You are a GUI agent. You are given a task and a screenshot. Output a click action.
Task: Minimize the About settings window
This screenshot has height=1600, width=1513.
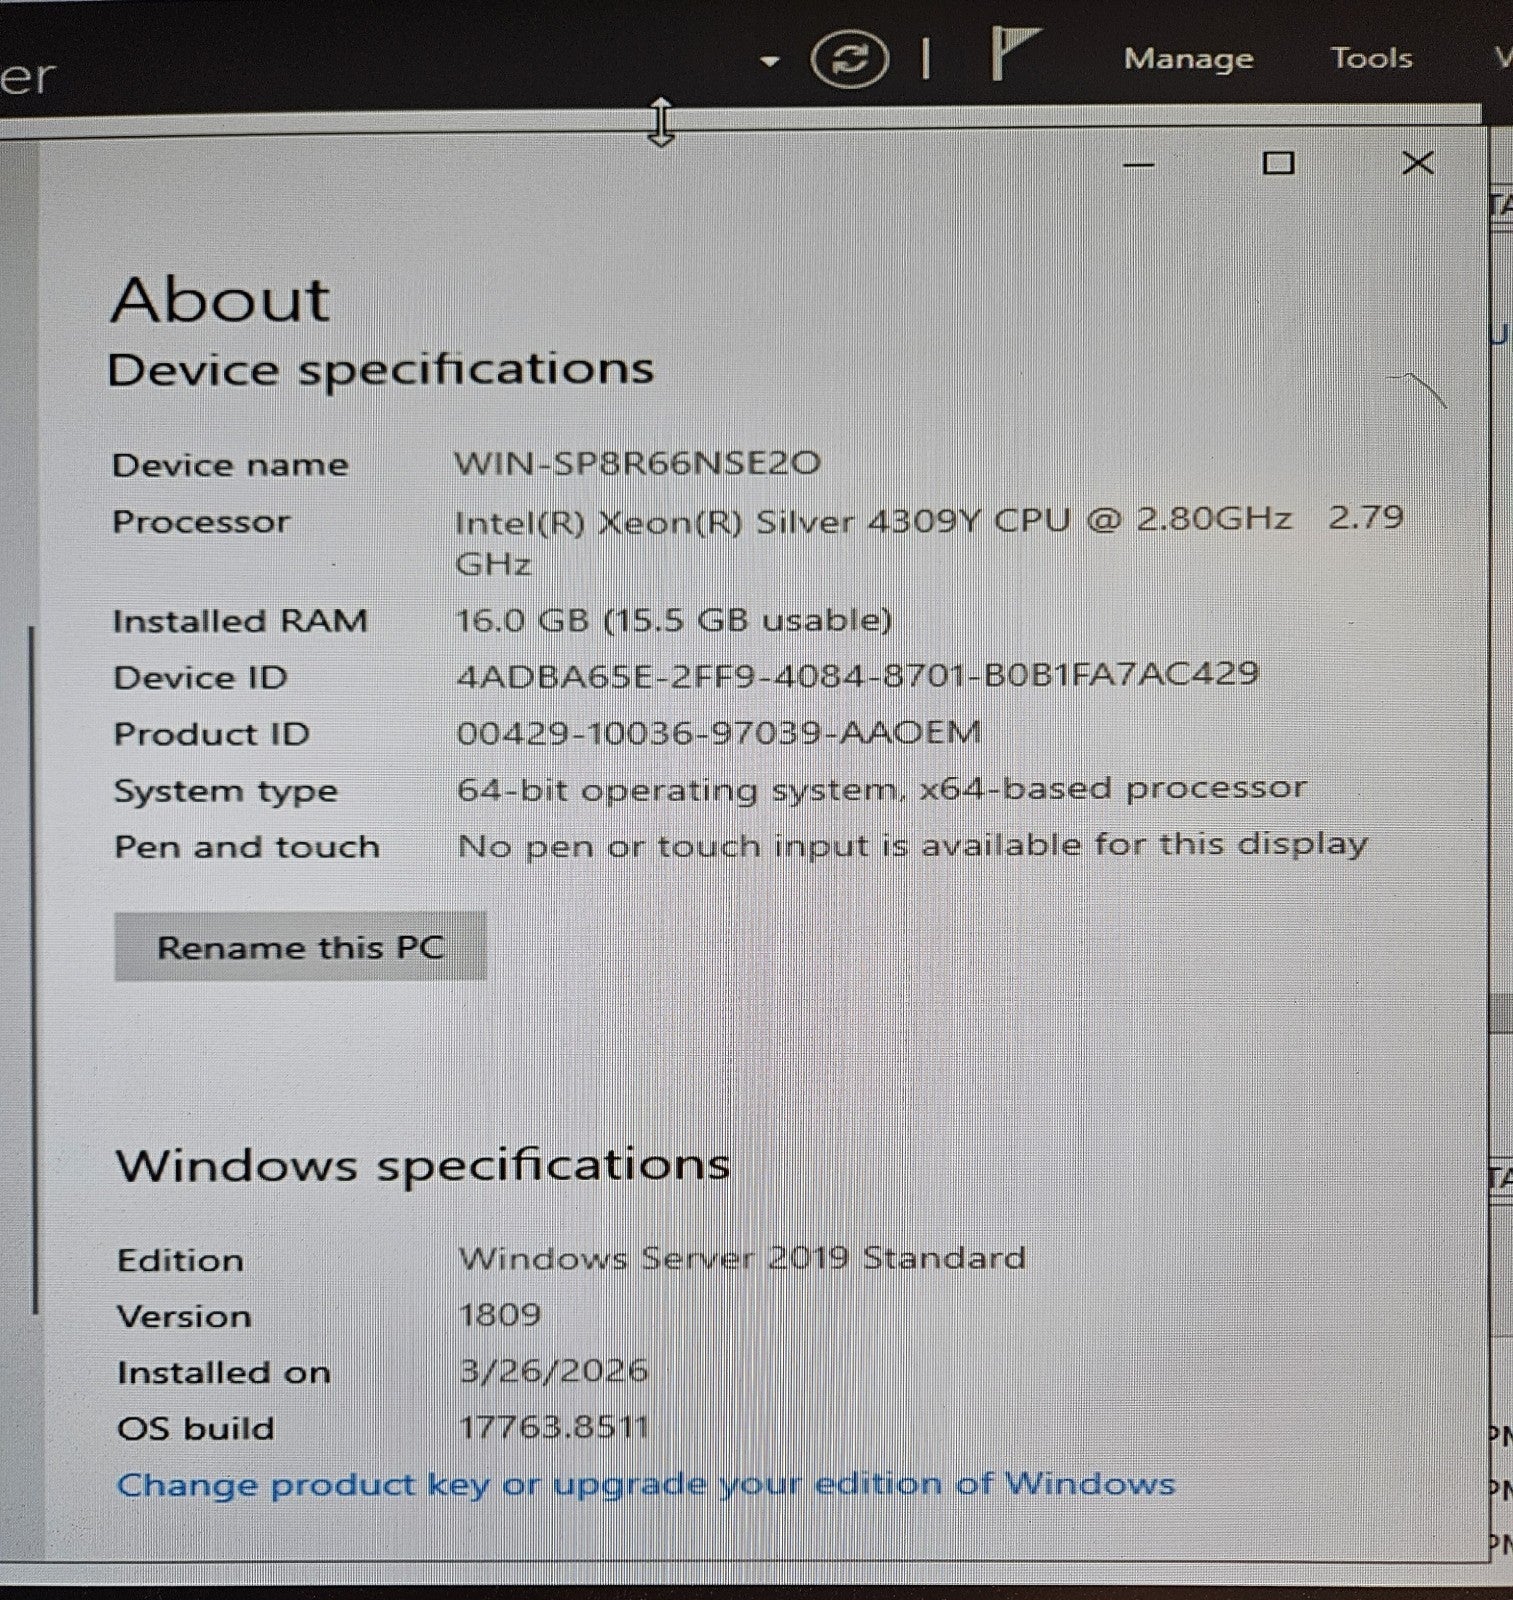click(1139, 164)
